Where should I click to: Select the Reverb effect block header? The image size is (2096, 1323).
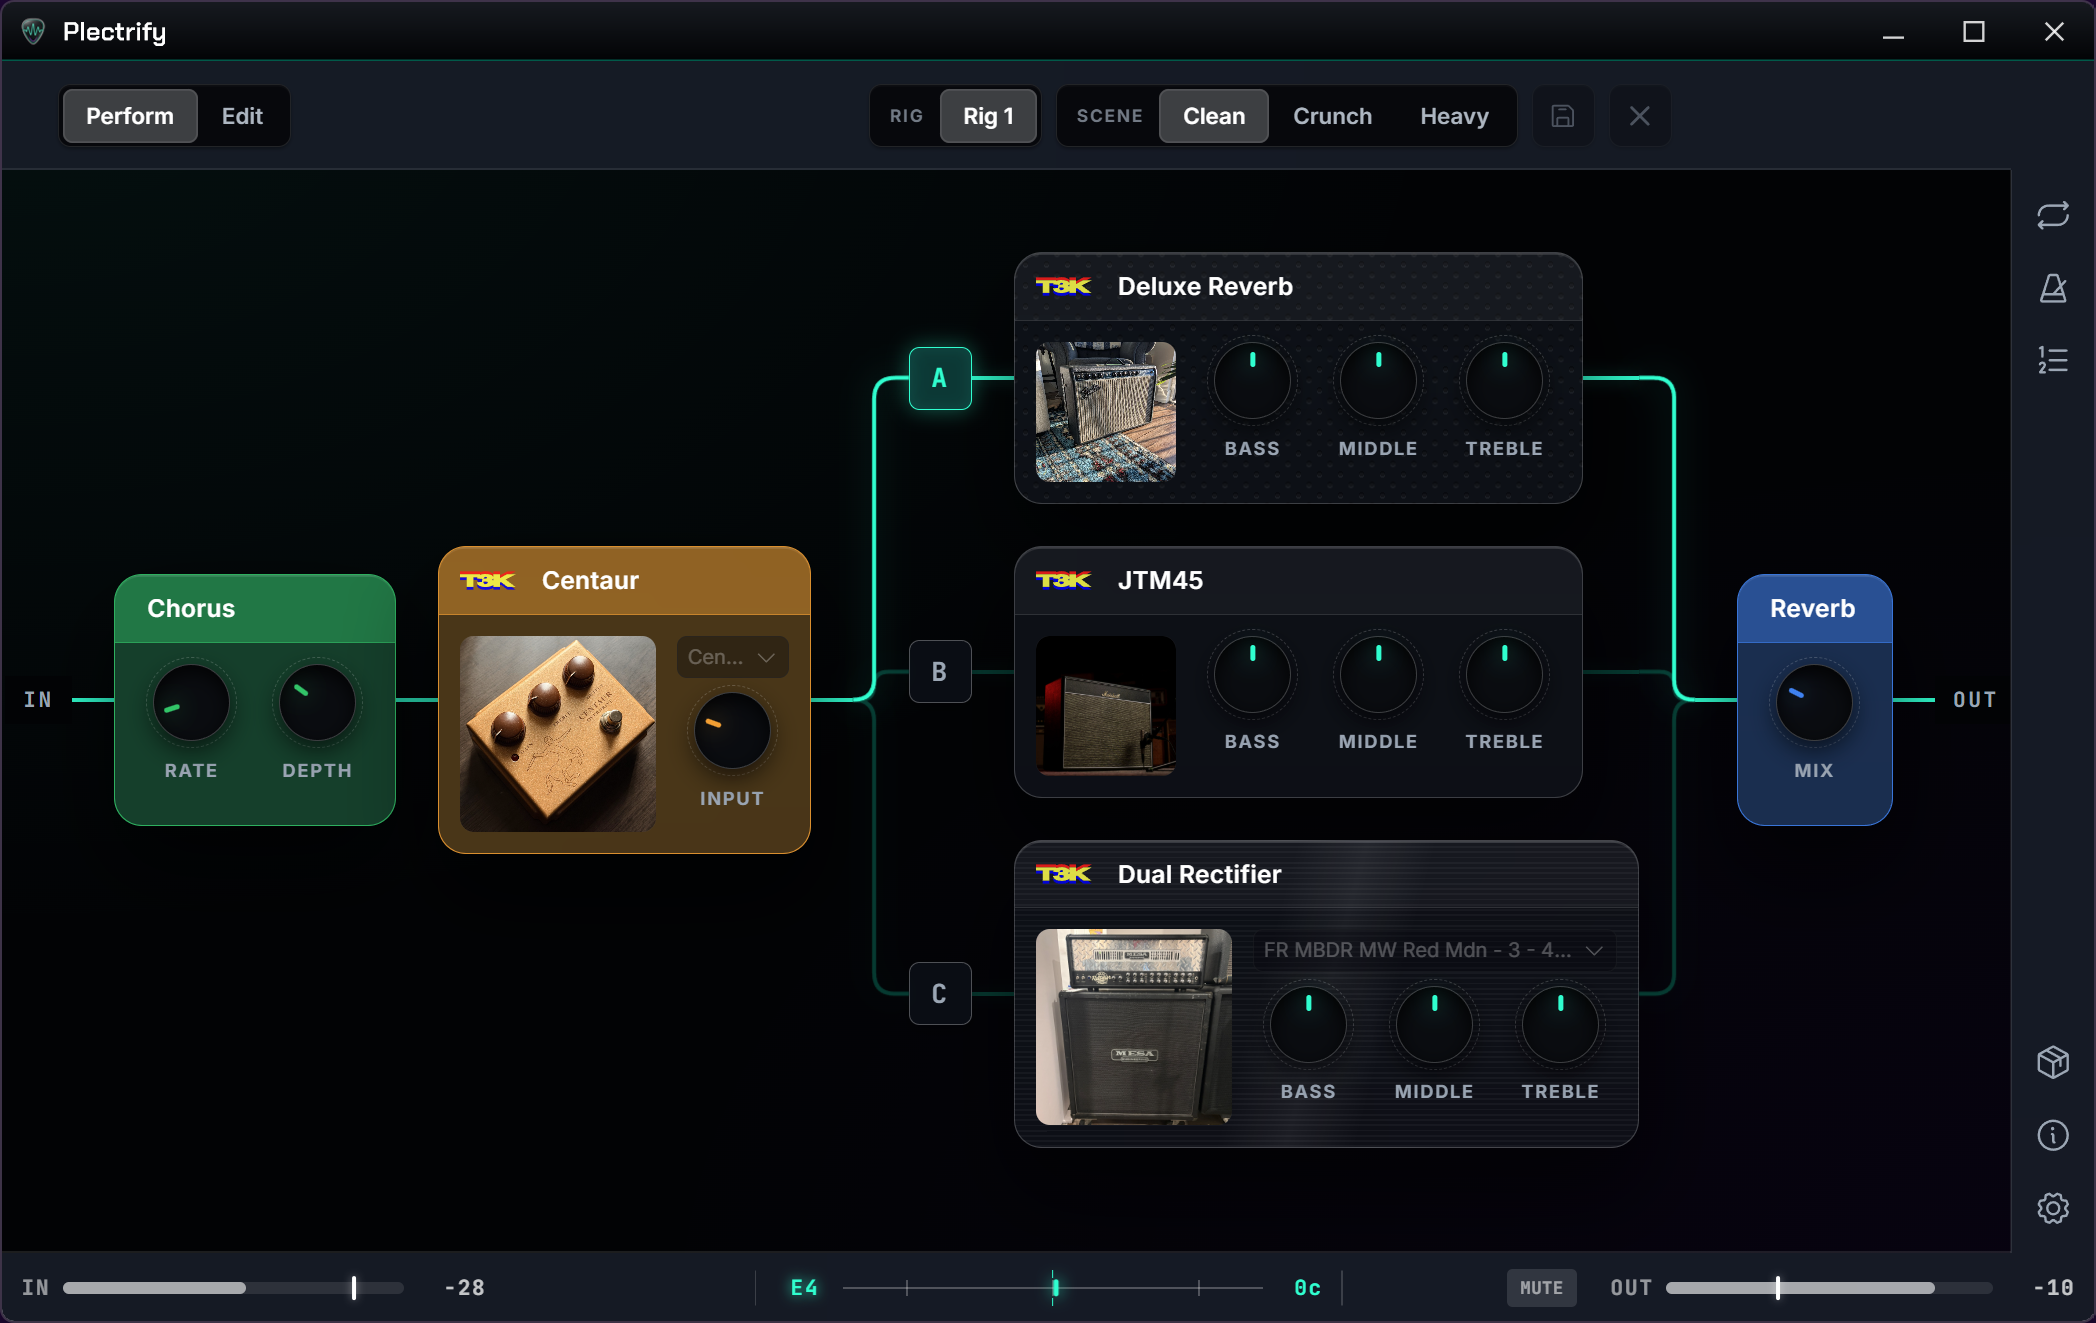[1814, 609]
